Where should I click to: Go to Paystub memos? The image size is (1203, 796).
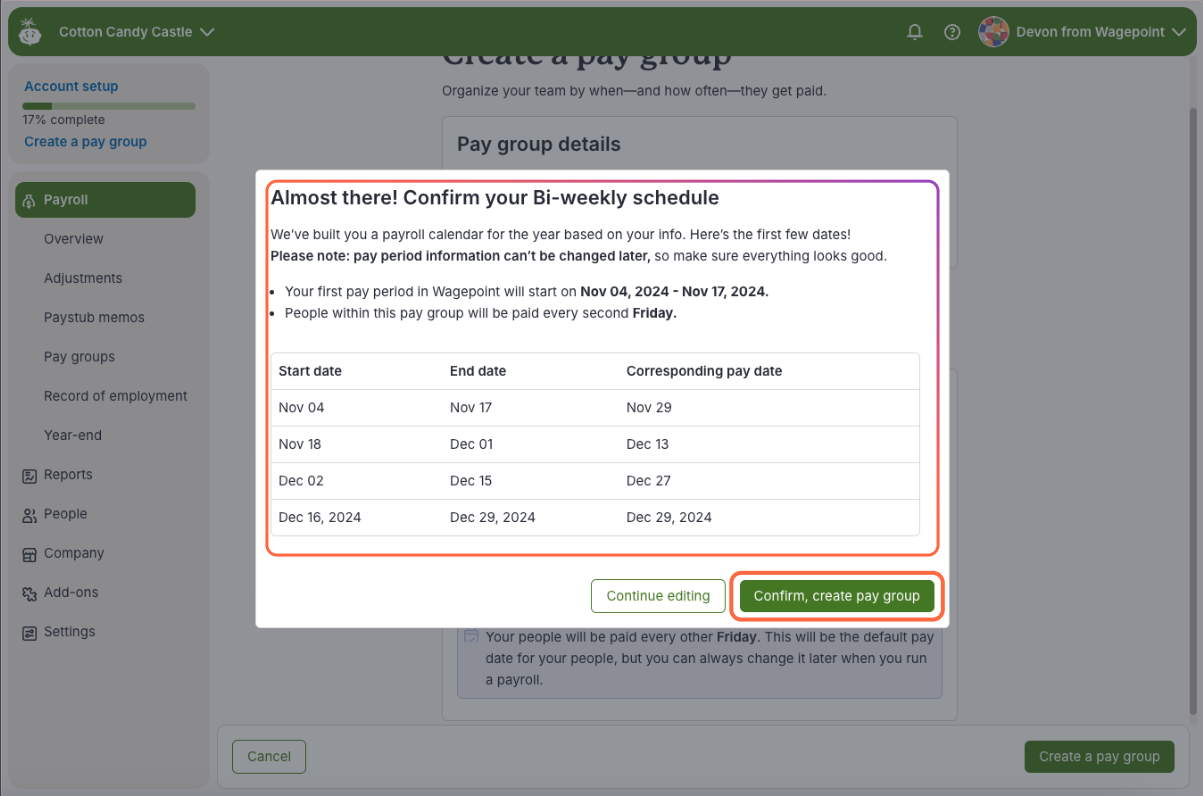94,317
